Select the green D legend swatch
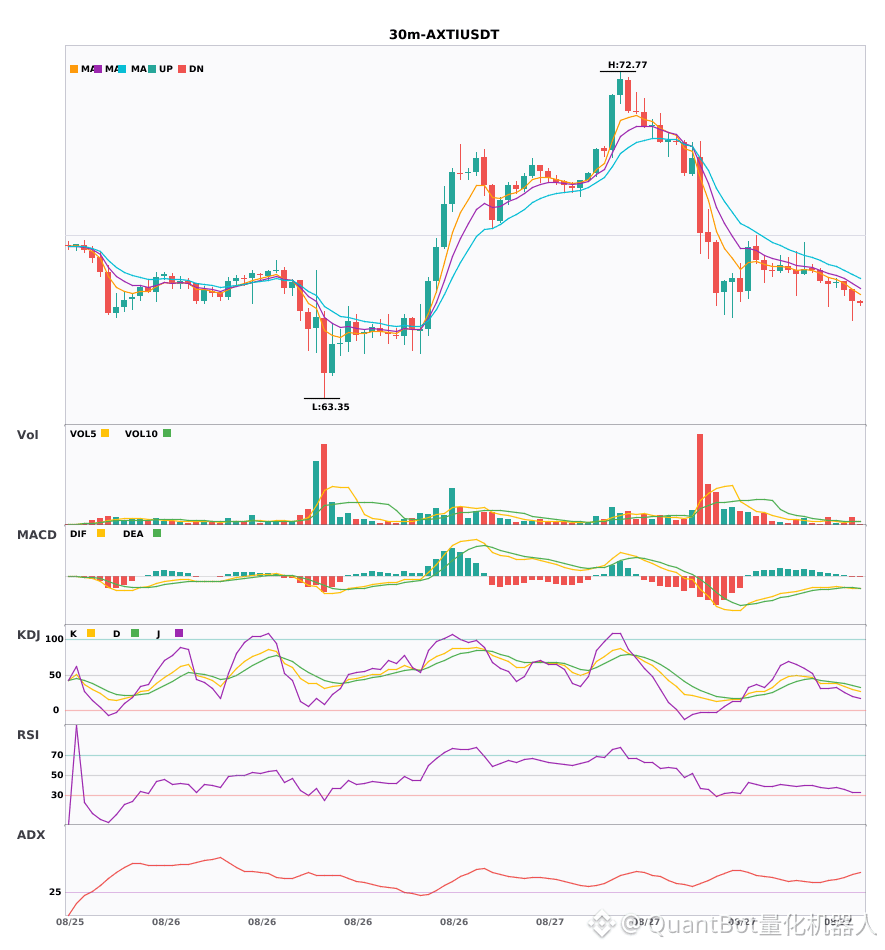 (135, 633)
